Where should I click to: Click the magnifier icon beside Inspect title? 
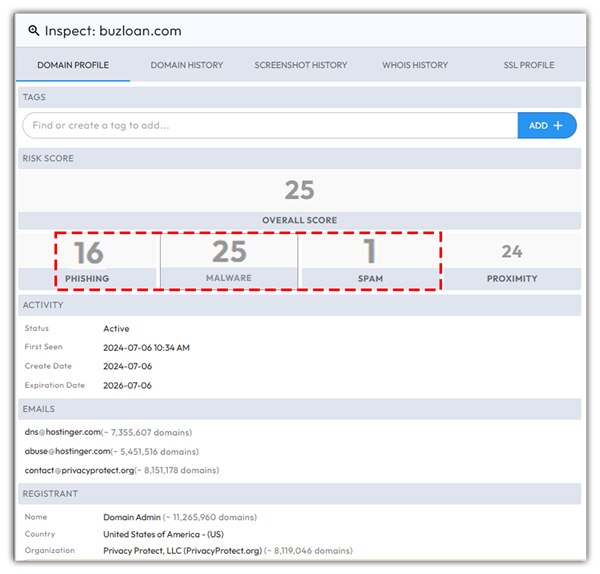click(x=34, y=31)
